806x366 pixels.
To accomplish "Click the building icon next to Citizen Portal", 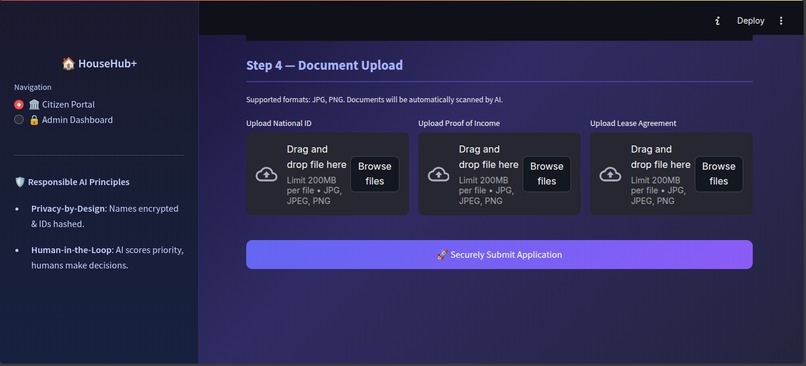I will pos(34,104).
